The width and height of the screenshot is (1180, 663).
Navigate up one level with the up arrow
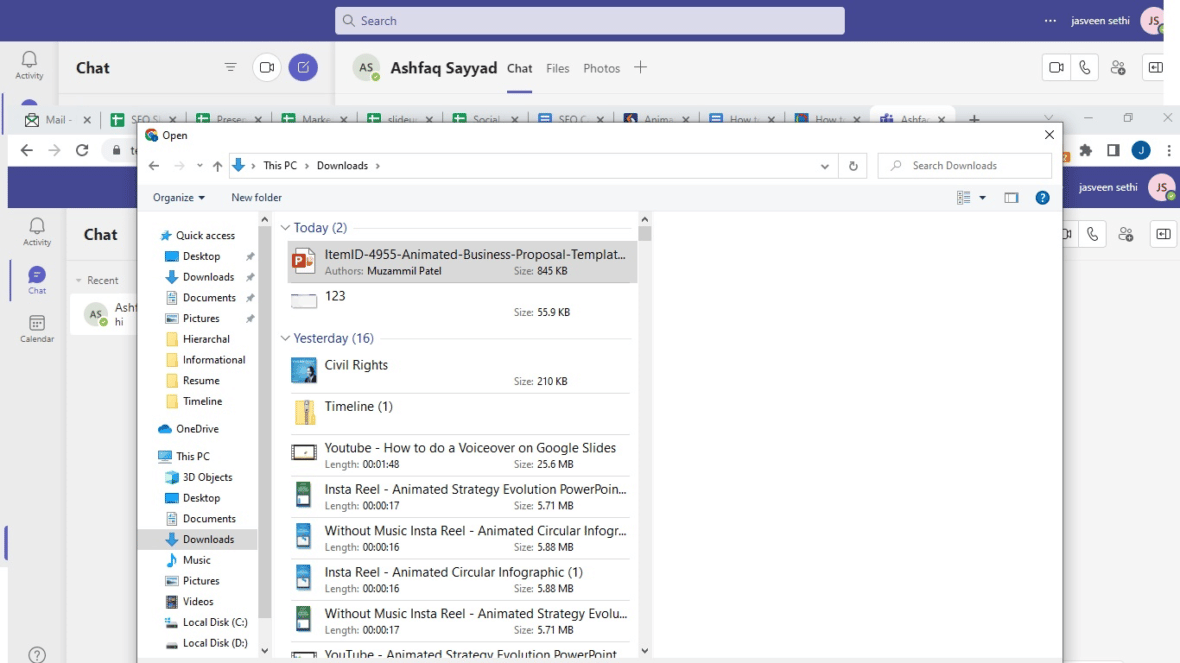coord(217,165)
